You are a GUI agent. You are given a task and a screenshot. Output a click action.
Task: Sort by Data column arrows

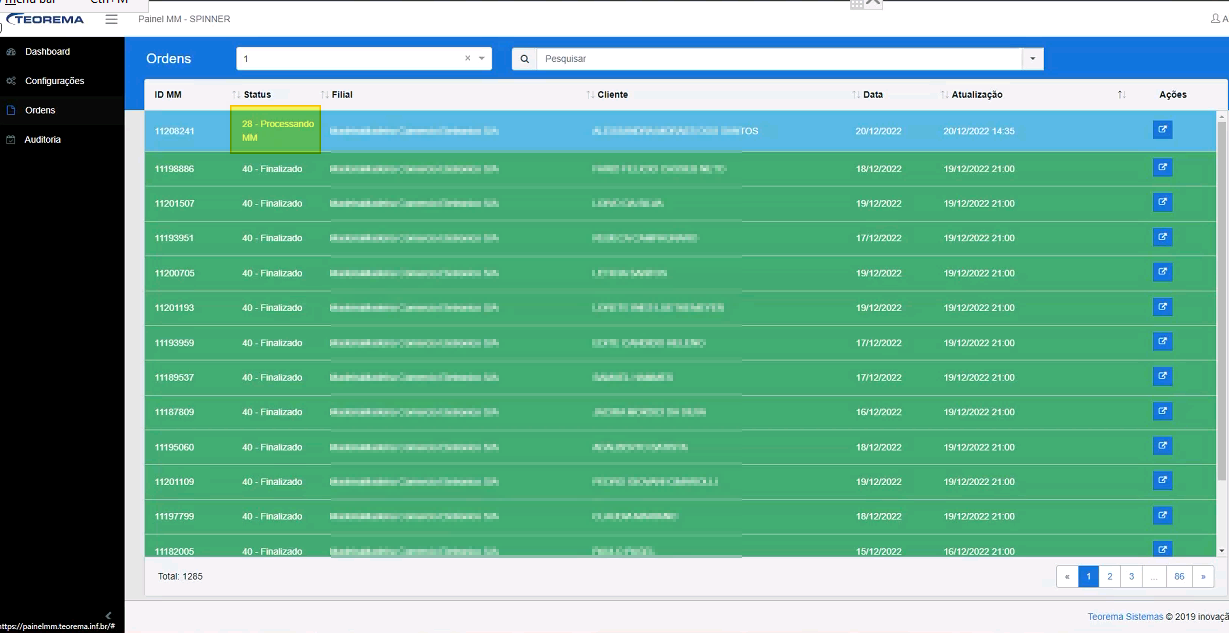pos(944,95)
